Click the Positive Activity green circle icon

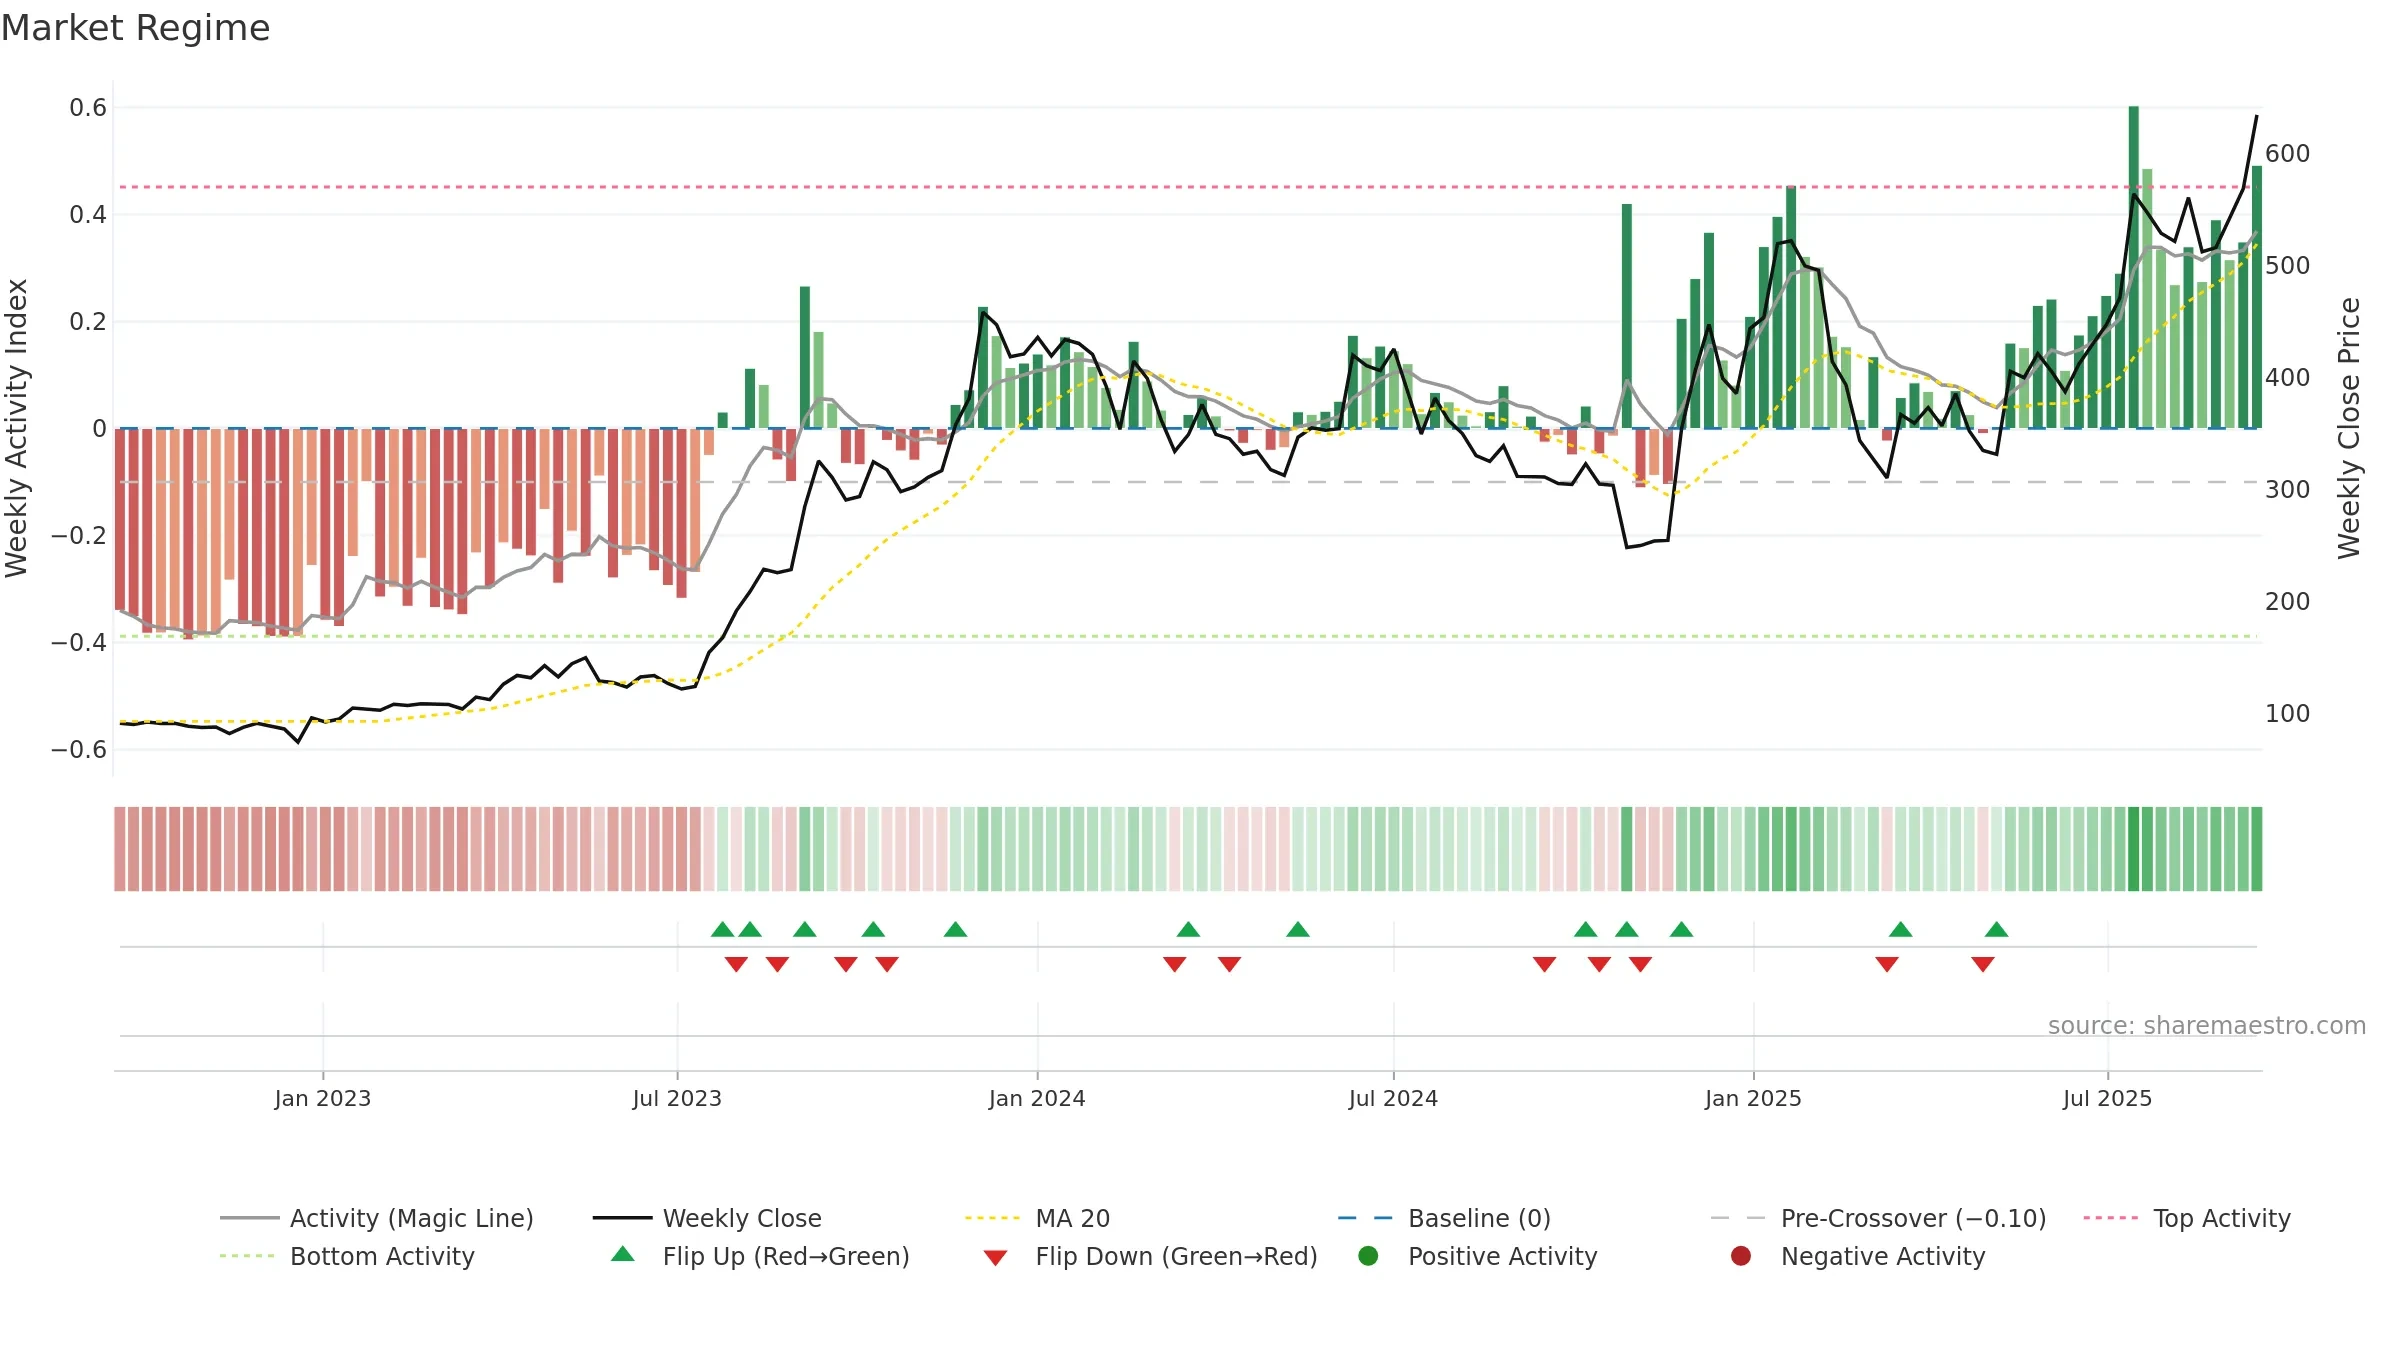click(x=1368, y=1255)
